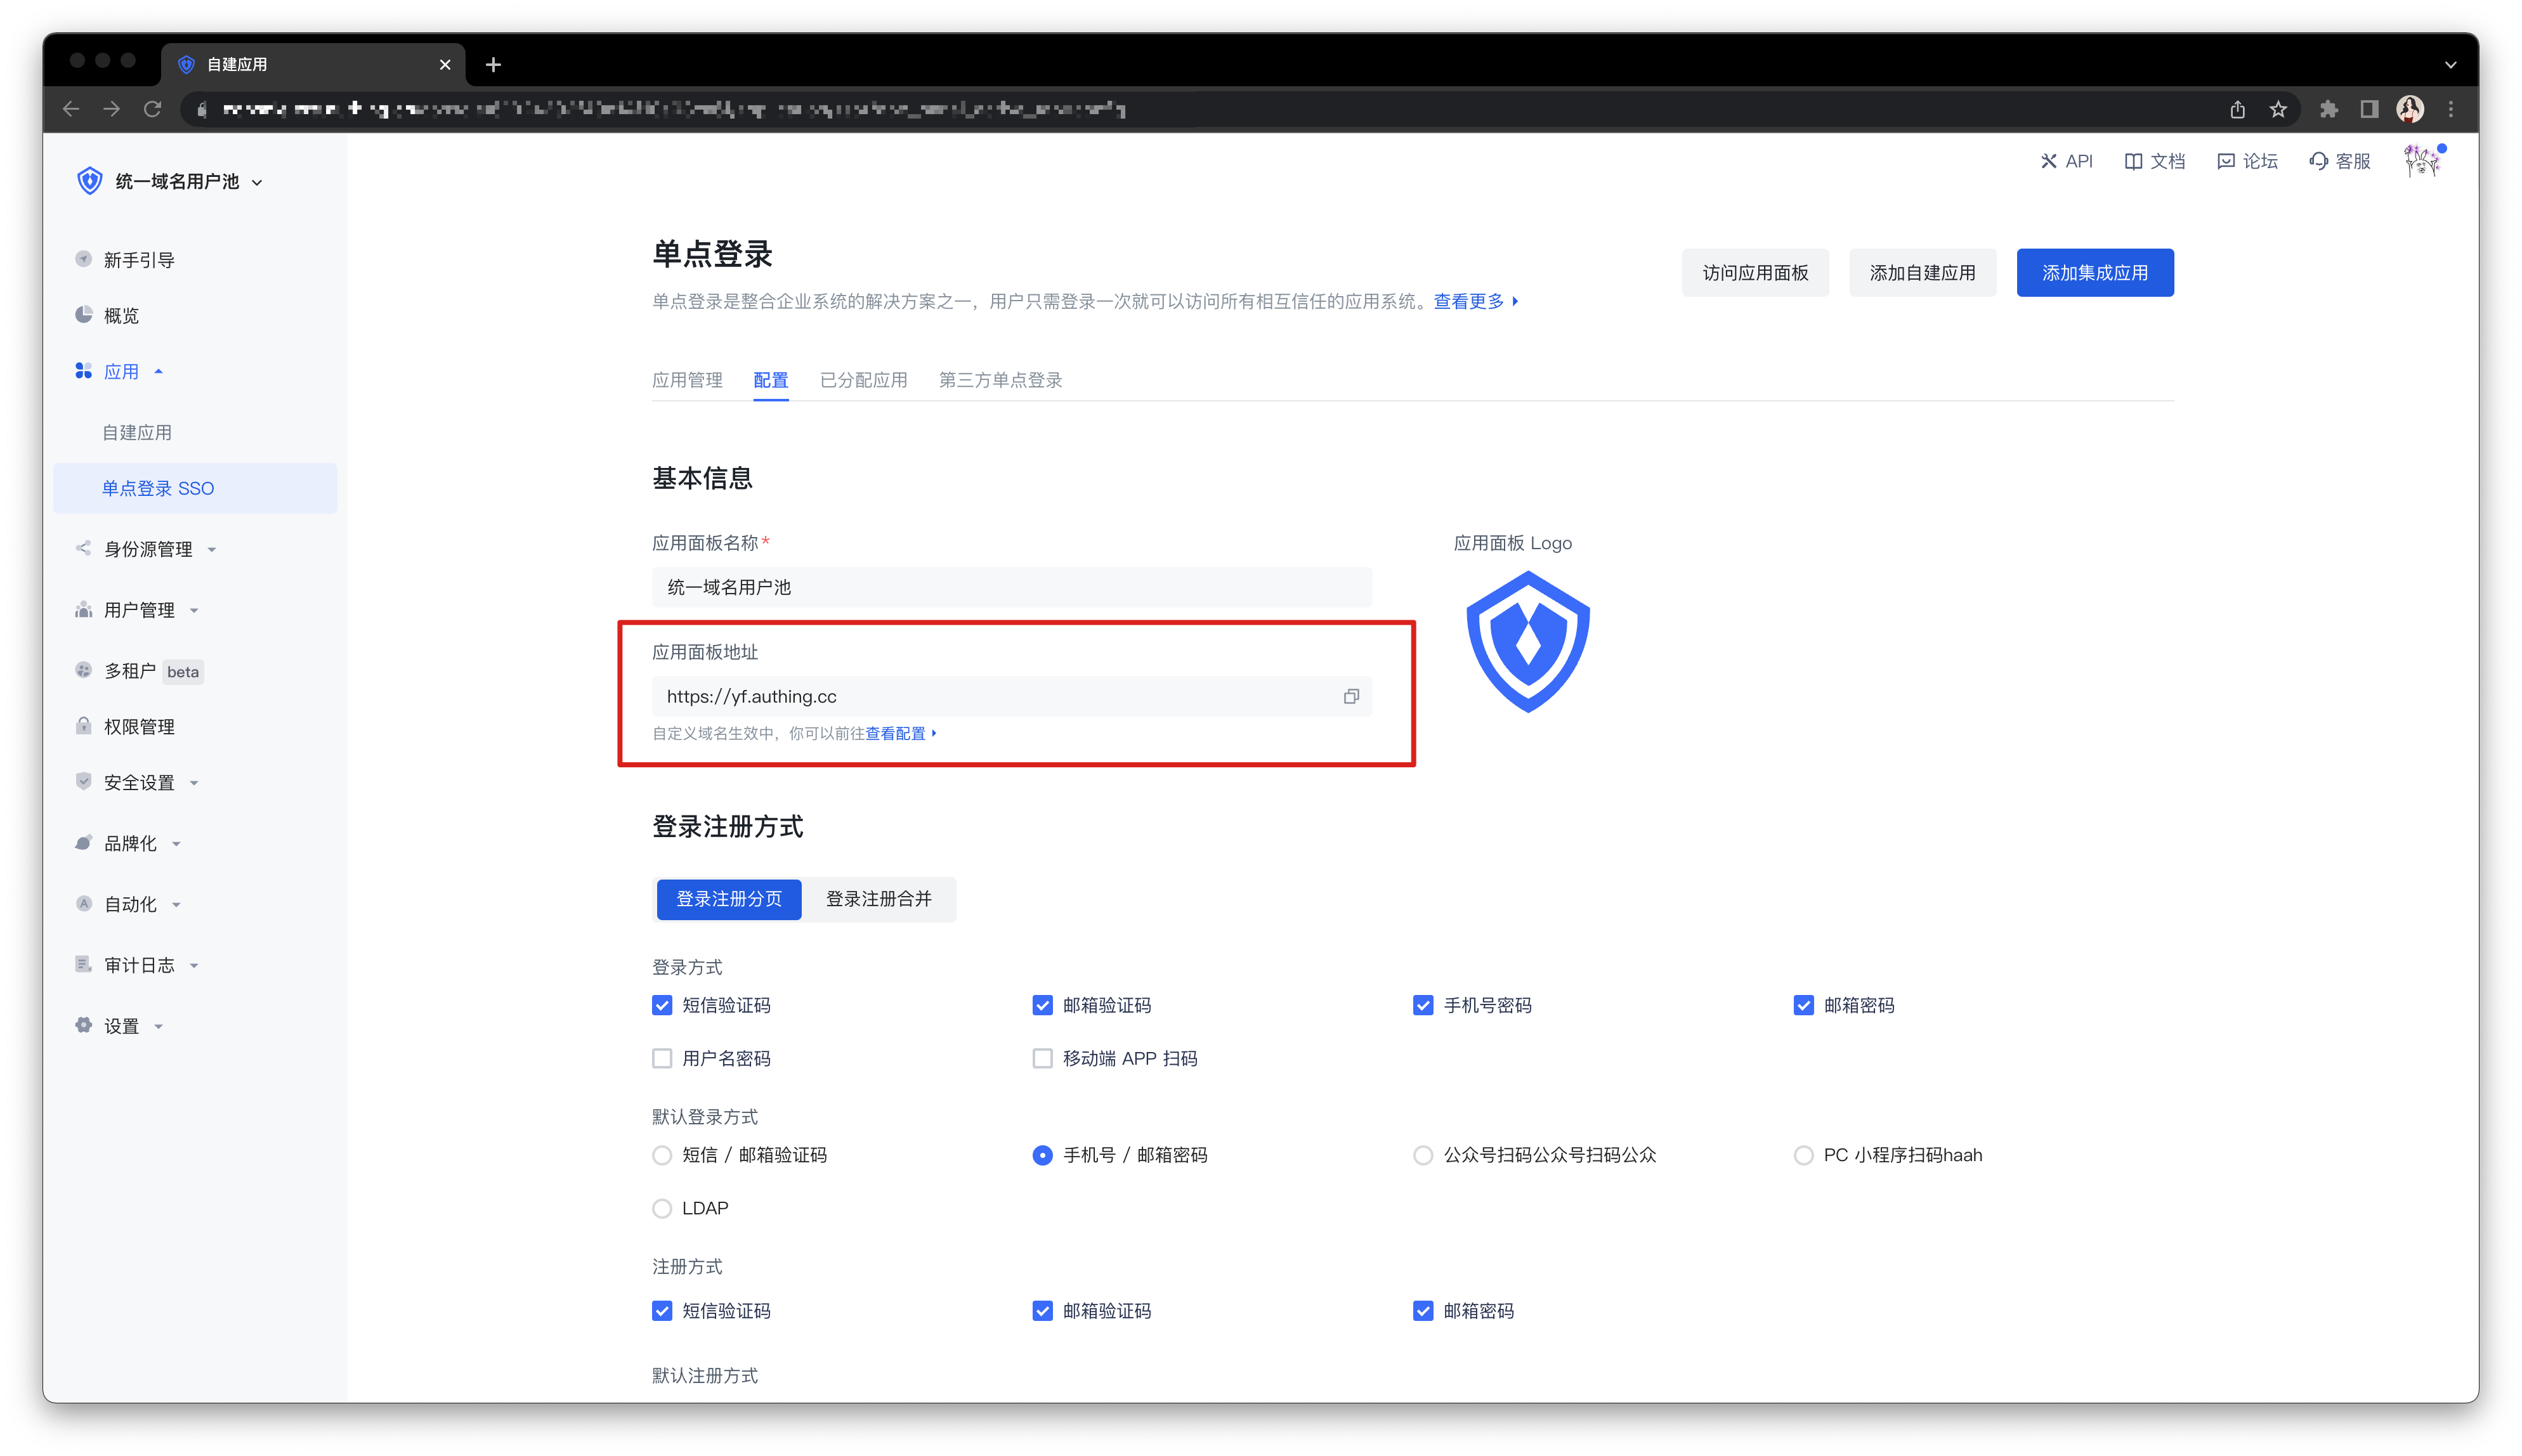Viewport: 2522px width, 1456px height.
Task: Click the 客服 support headset icon
Action: tap(2318, 161)
